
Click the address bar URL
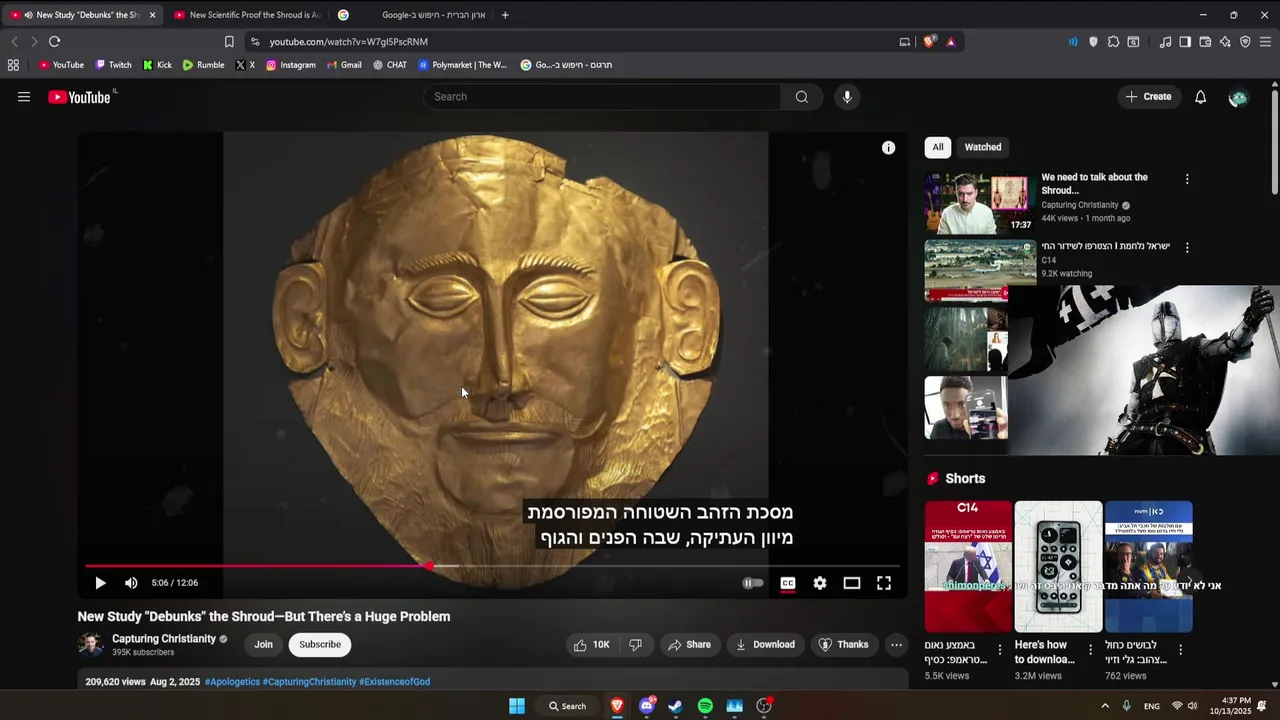[x=349, y=42]
